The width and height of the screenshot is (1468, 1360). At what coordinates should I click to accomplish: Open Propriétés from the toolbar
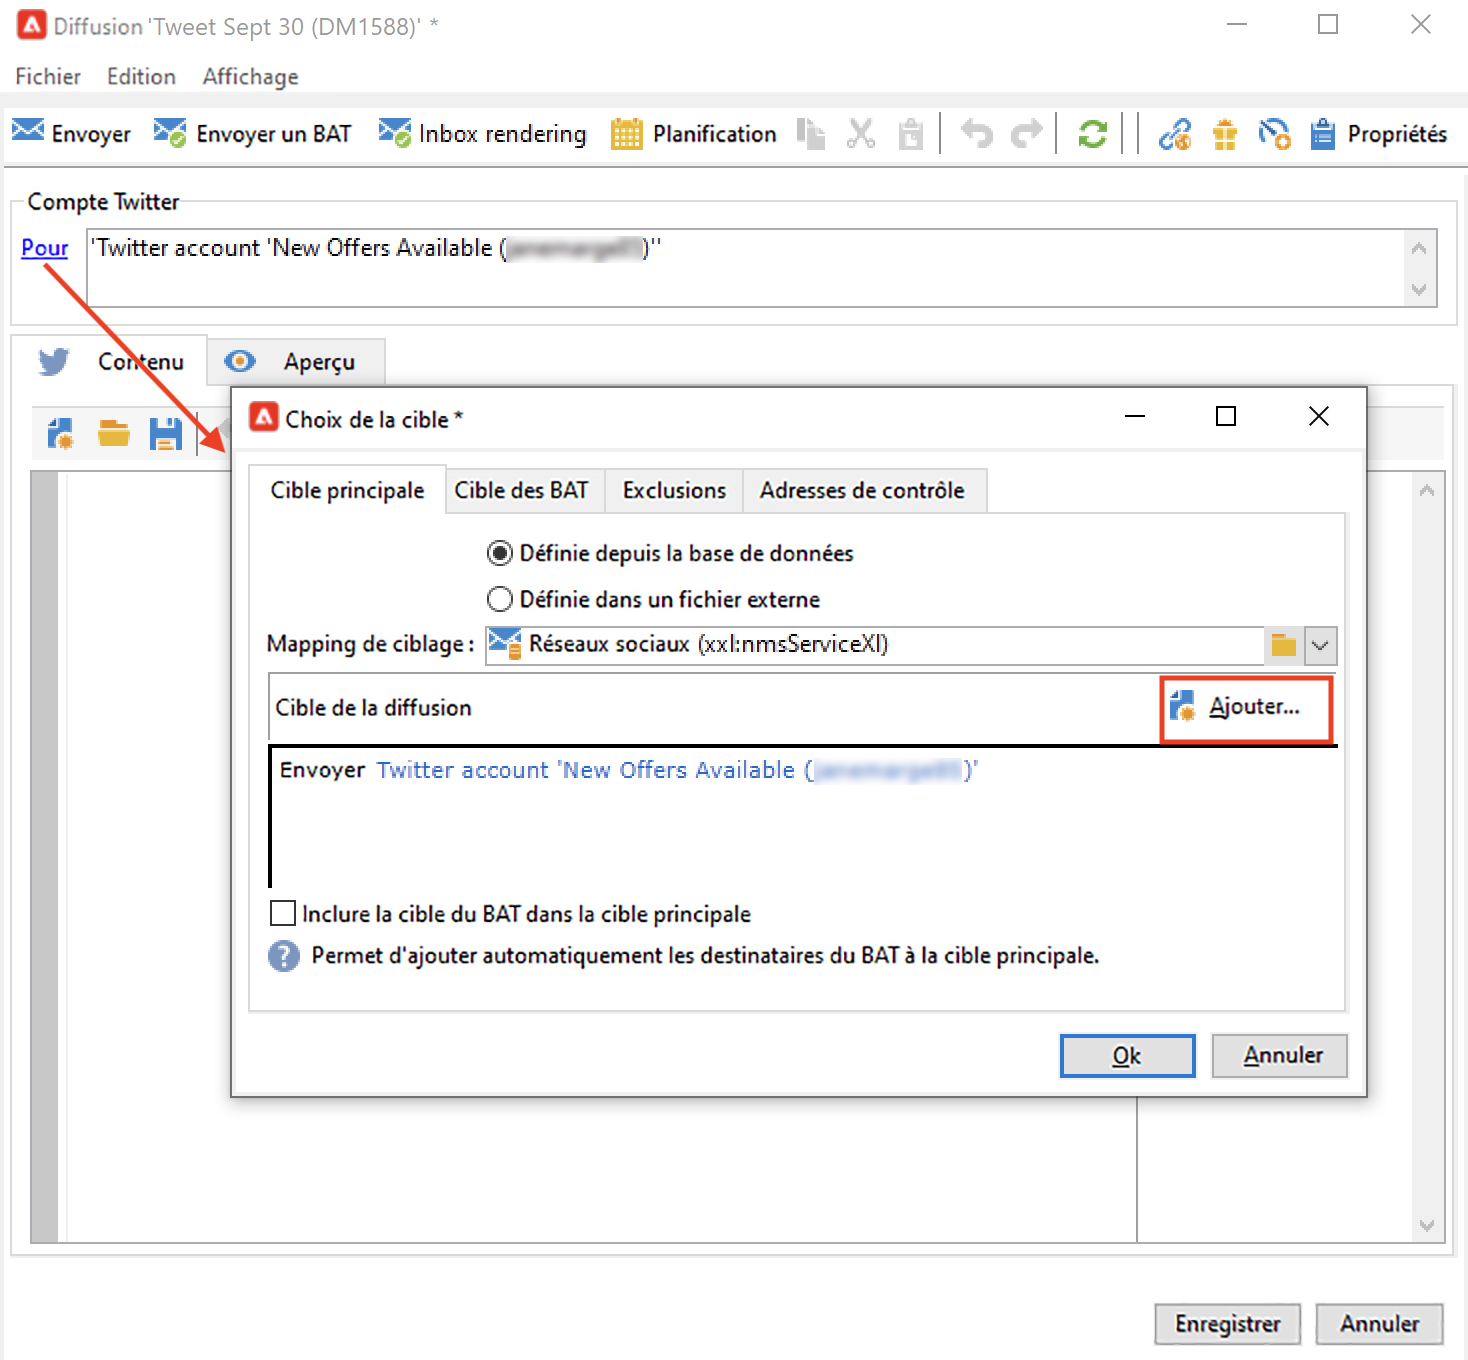click(x=1379, y=133)
